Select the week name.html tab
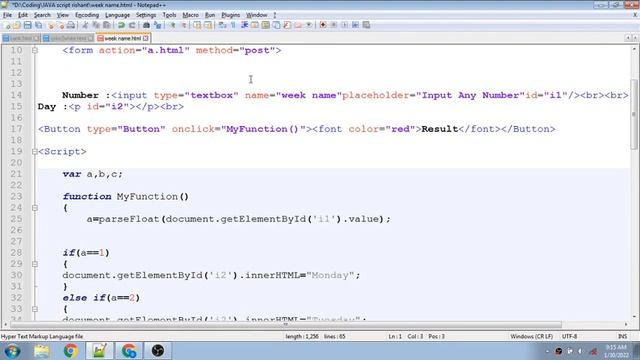The height and width of the screenshot is (360, 640). (x=122, y=38)
